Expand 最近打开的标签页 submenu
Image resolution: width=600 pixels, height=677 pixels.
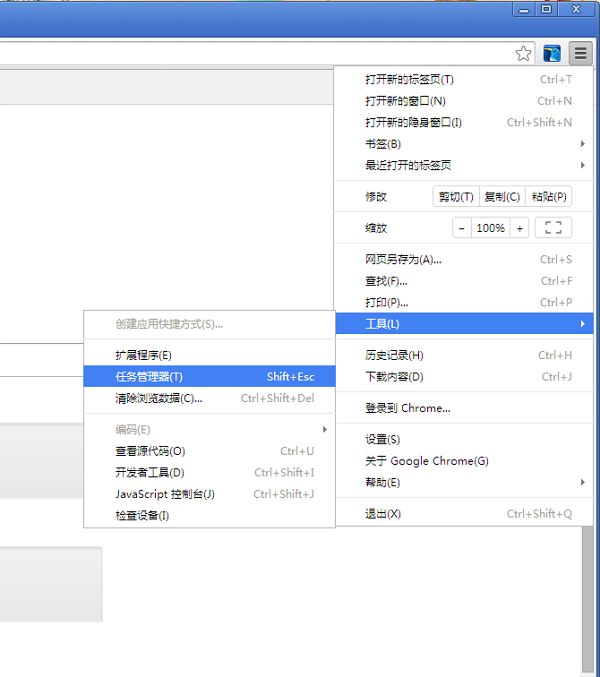pyautogui.click(x=464, y=165)
